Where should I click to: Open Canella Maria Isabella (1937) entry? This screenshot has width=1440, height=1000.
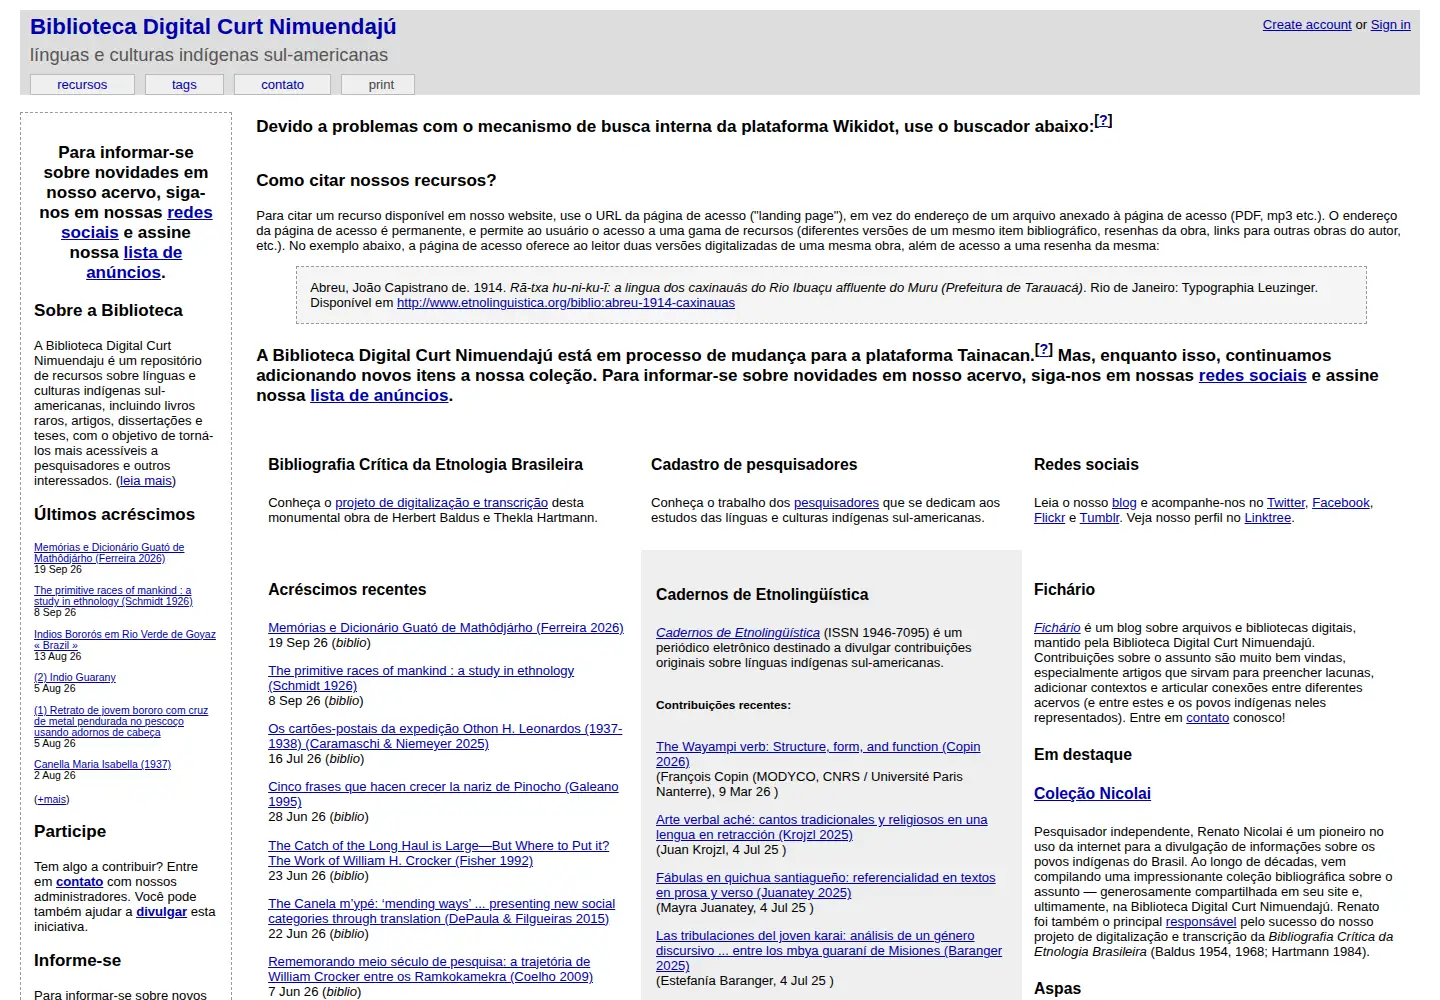[102, 765]
